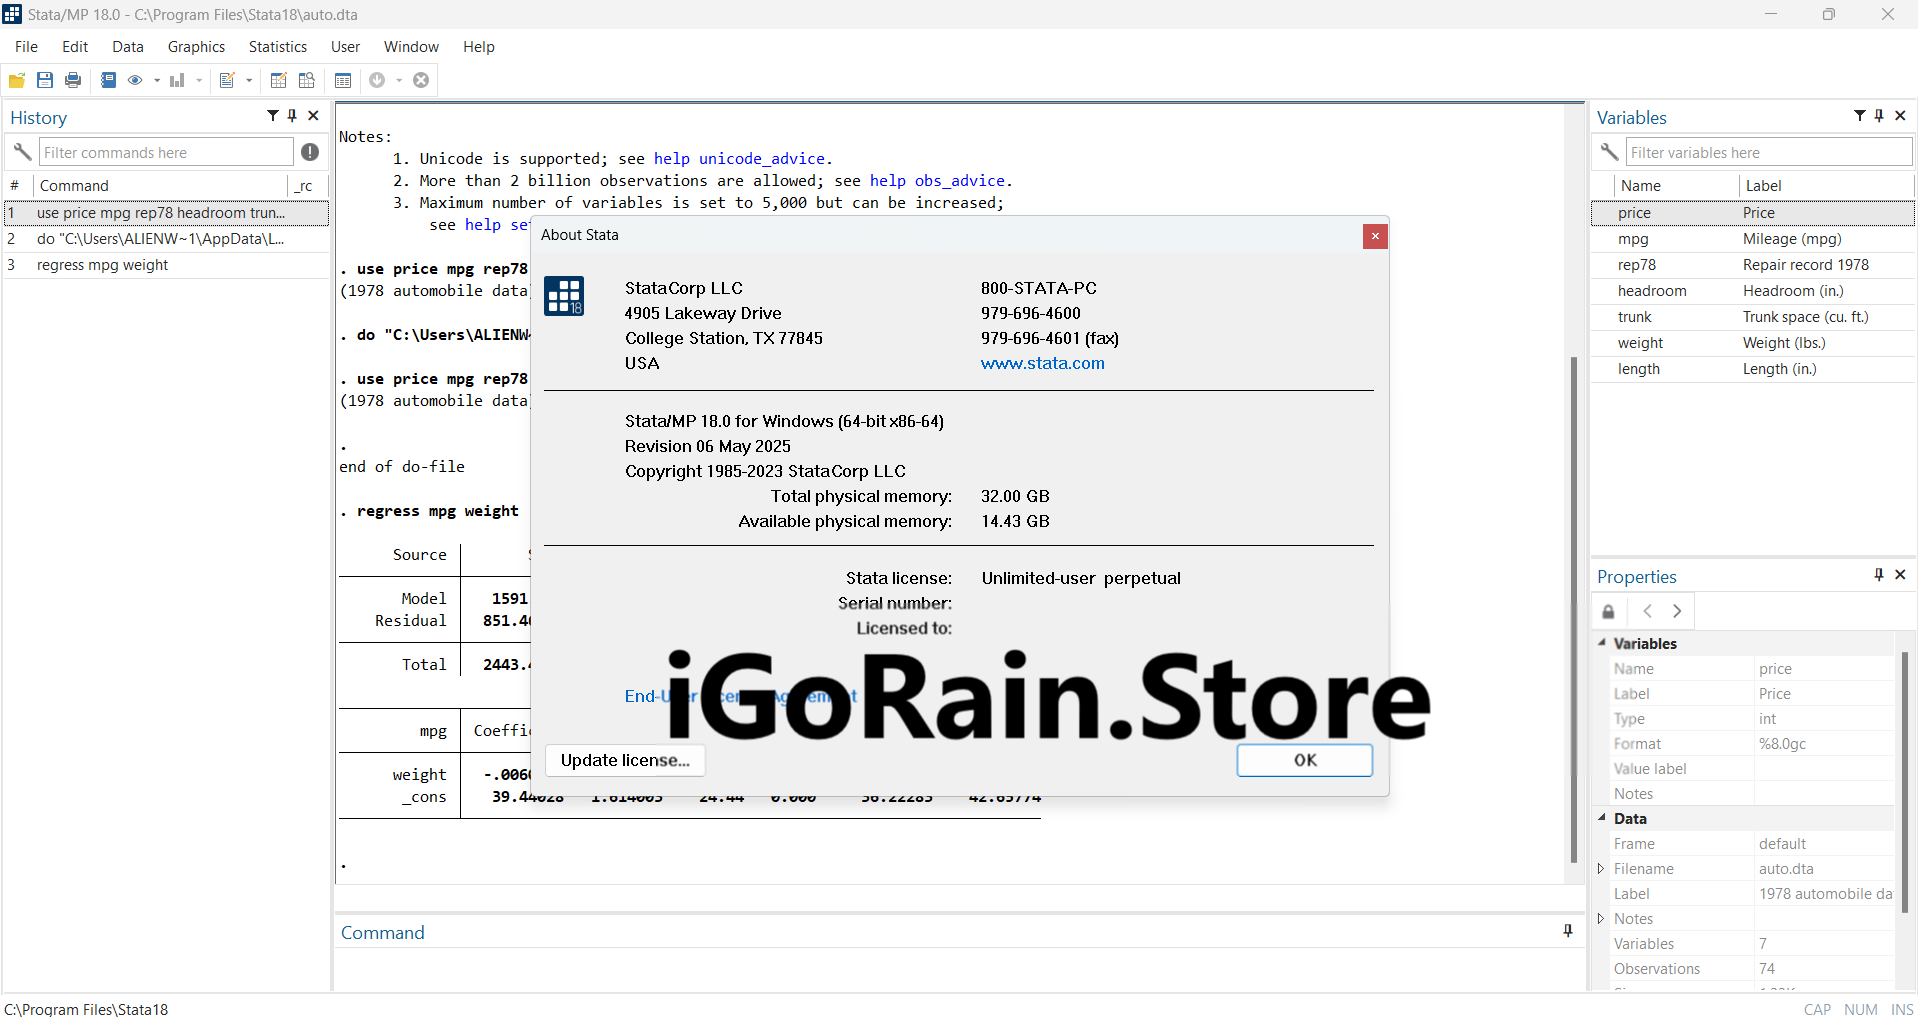
Task: Expand the Filename row in Properties
Action: click(x=1601, y=869)
